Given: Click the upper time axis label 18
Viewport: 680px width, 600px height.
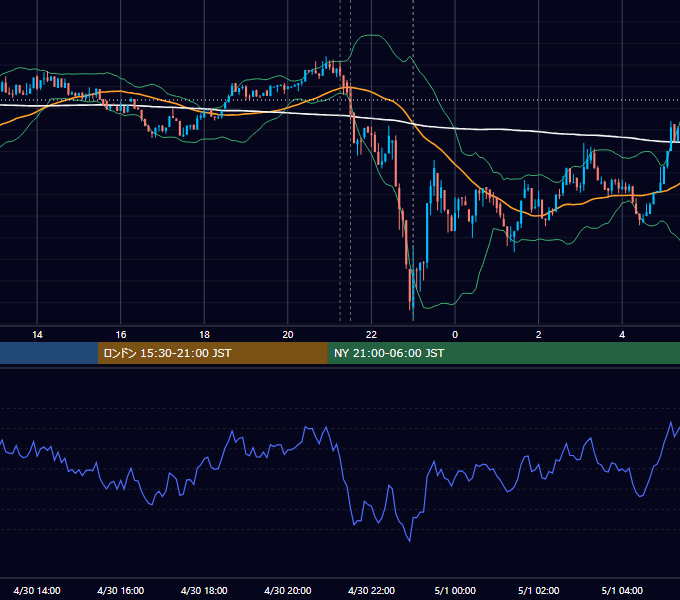Looking at the screenshot, I should tap(204, 335).
